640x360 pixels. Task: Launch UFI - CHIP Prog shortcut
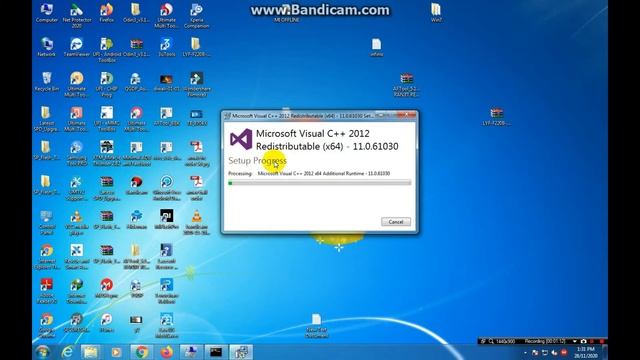[x=107, y=84]
